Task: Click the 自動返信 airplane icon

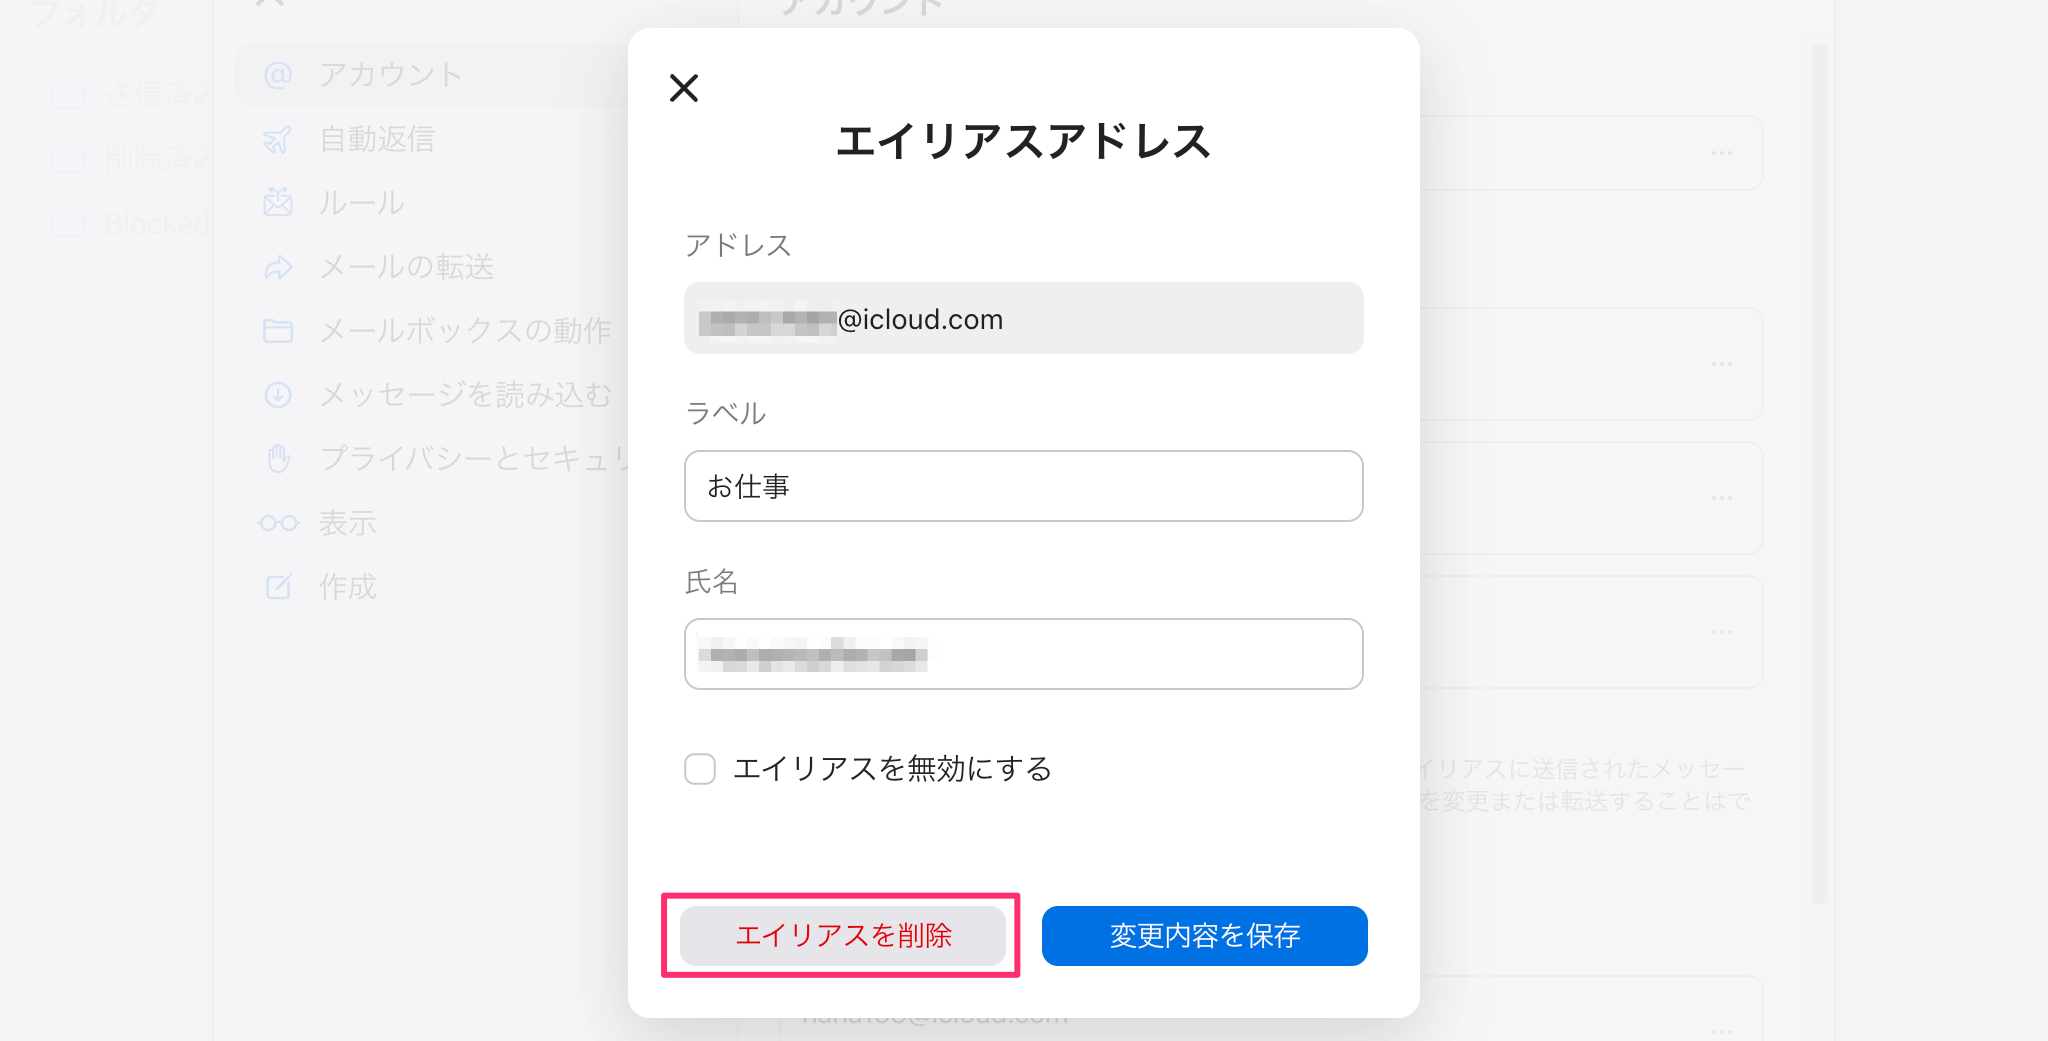Action: pyautogui.click(x=278, y=140)
